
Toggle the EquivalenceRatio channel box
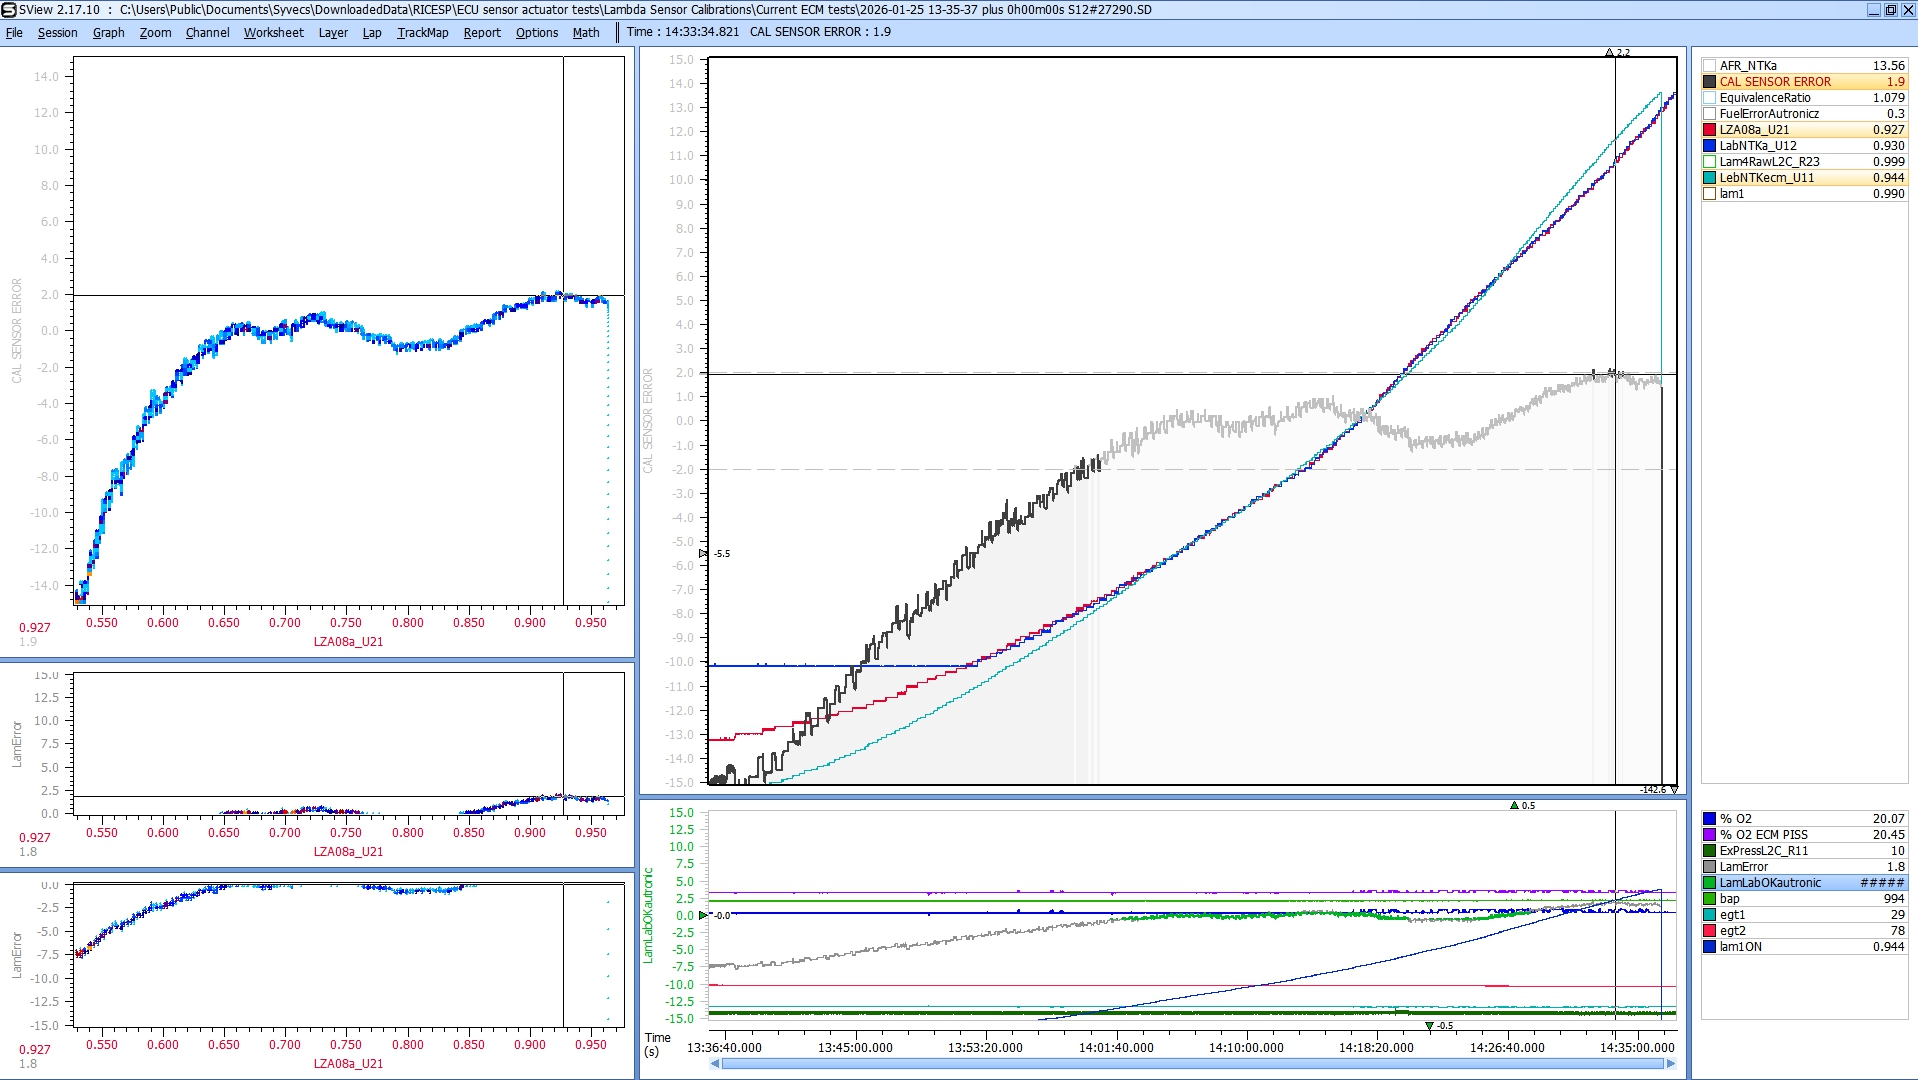[1710, 98]
